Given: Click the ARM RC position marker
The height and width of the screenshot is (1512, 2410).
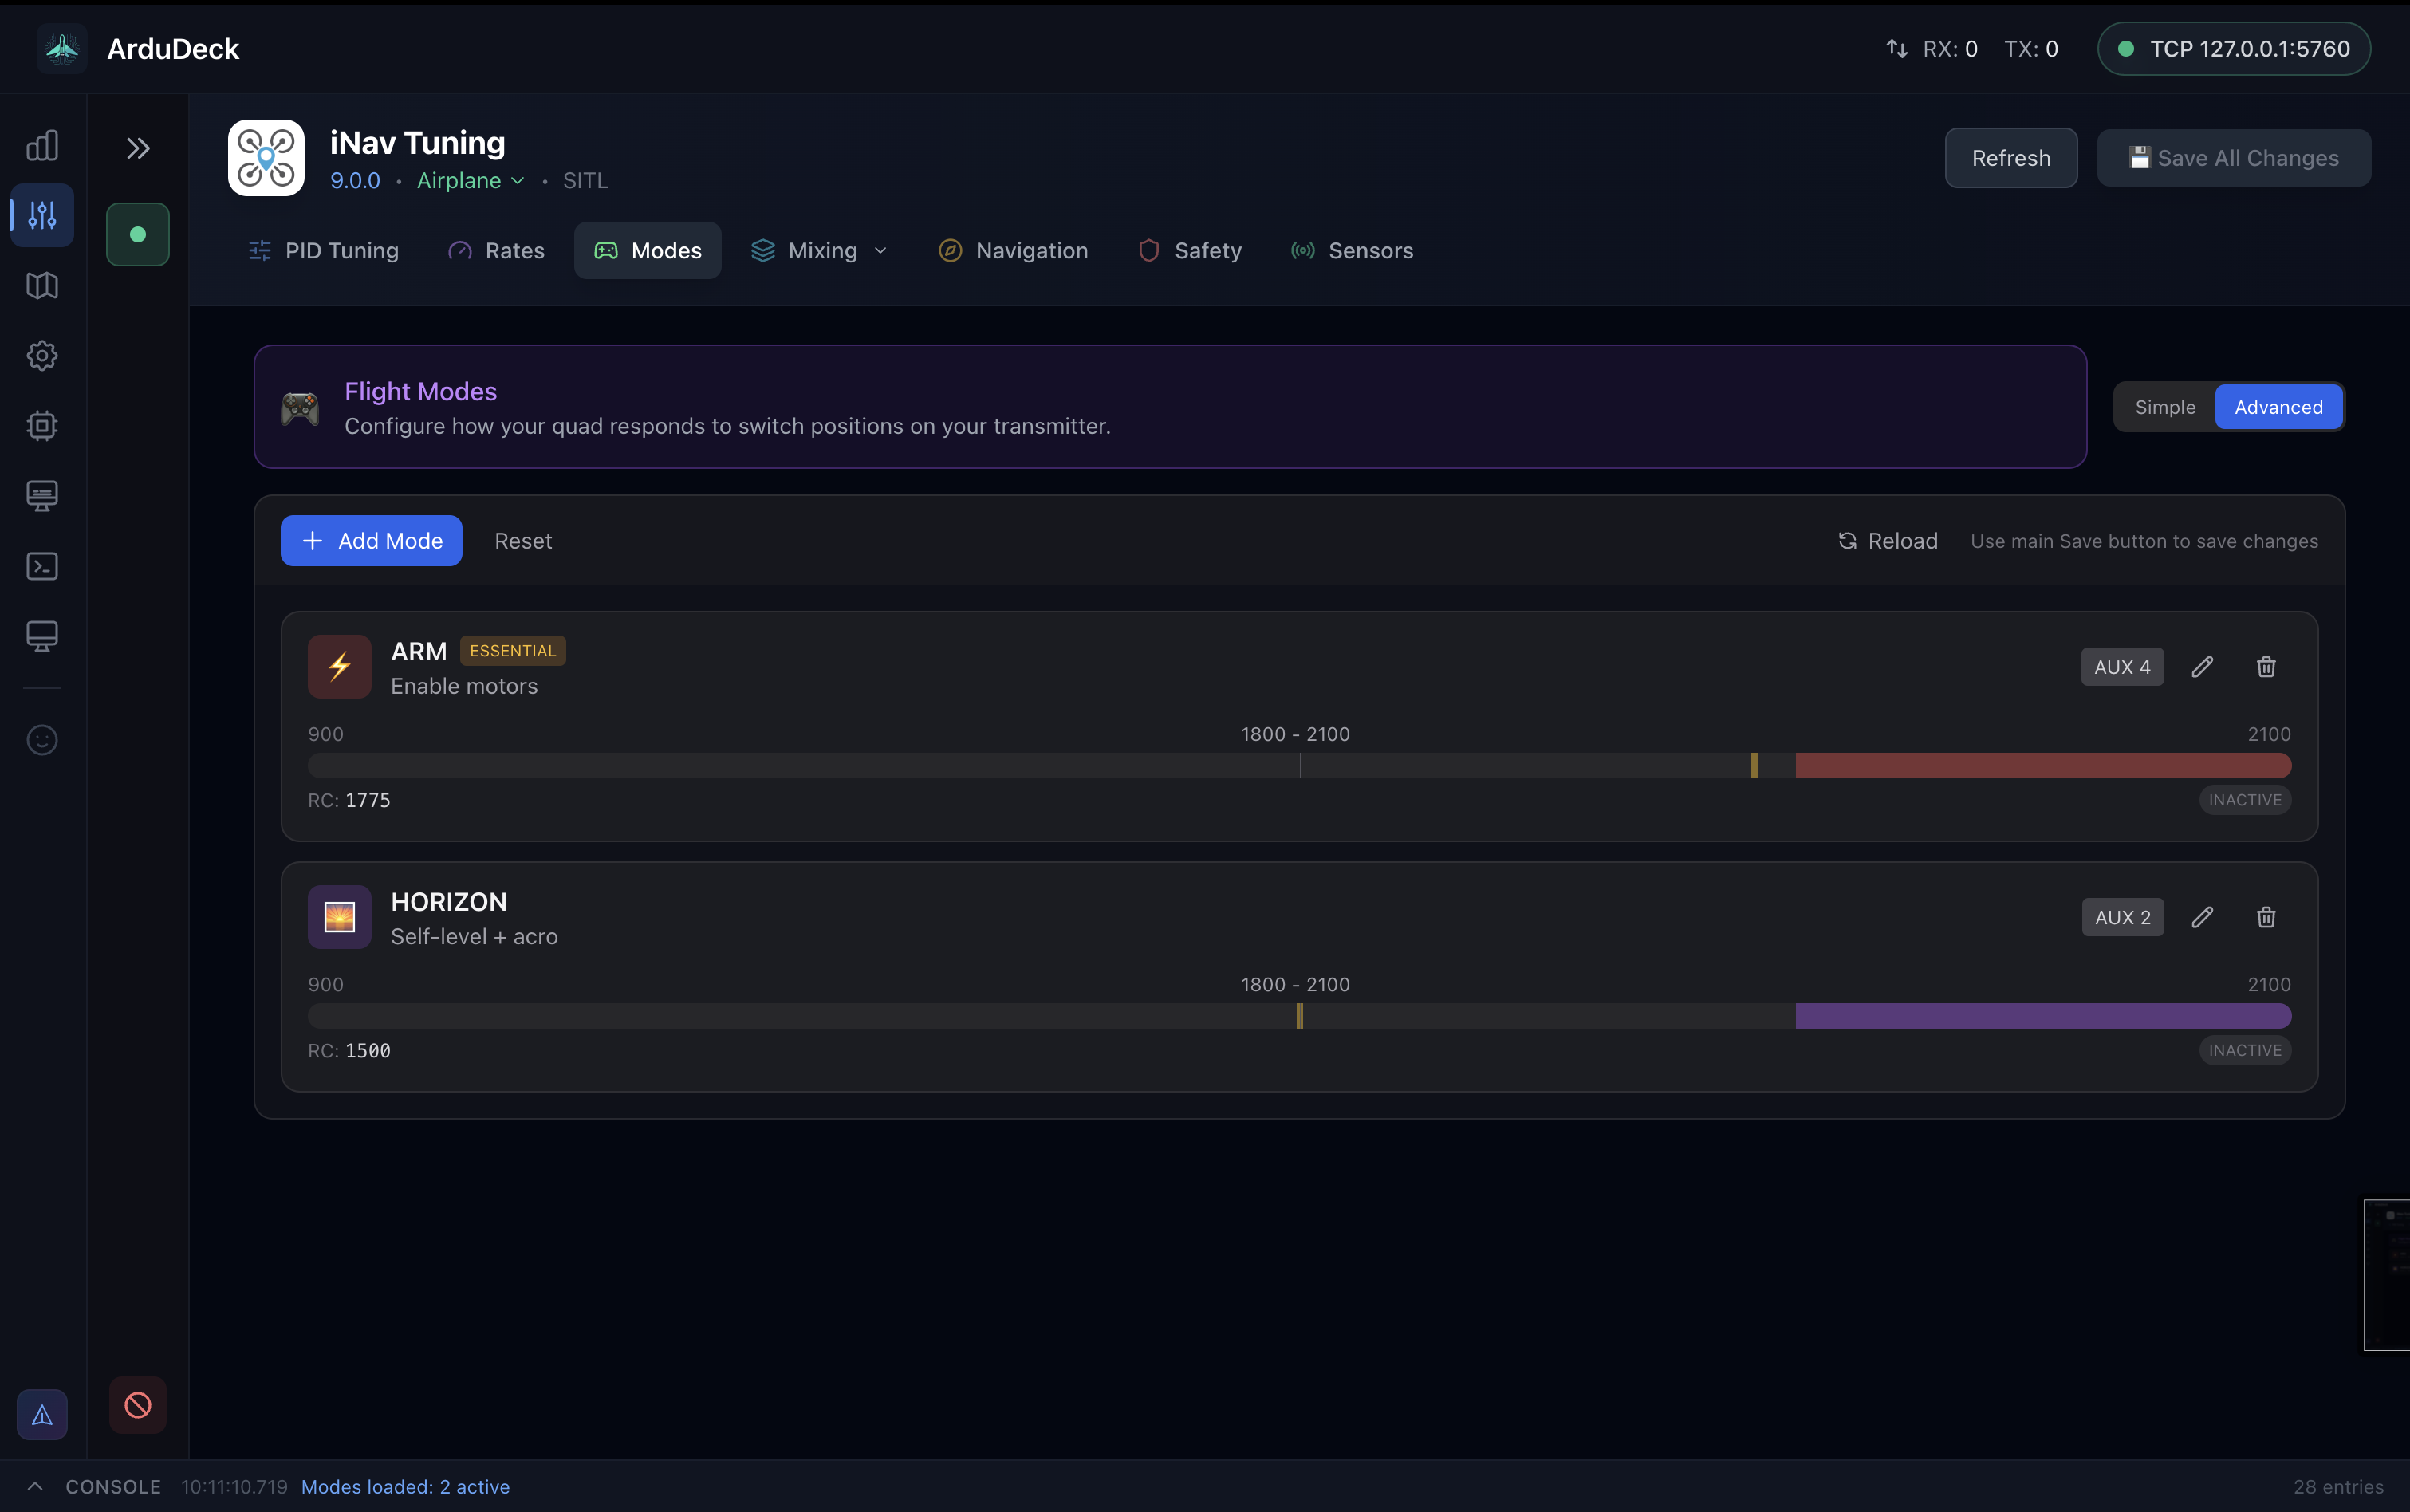Looking at the screenshot, I should (x=1754, y=766).
